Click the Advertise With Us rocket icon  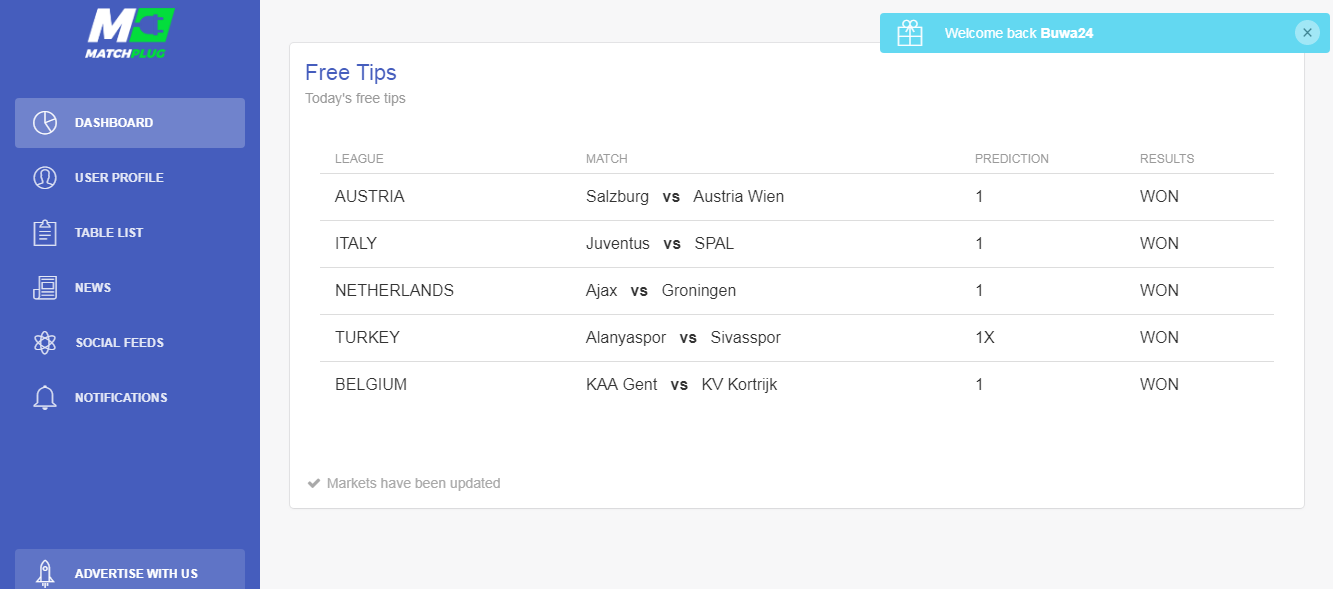coord(45,573)
